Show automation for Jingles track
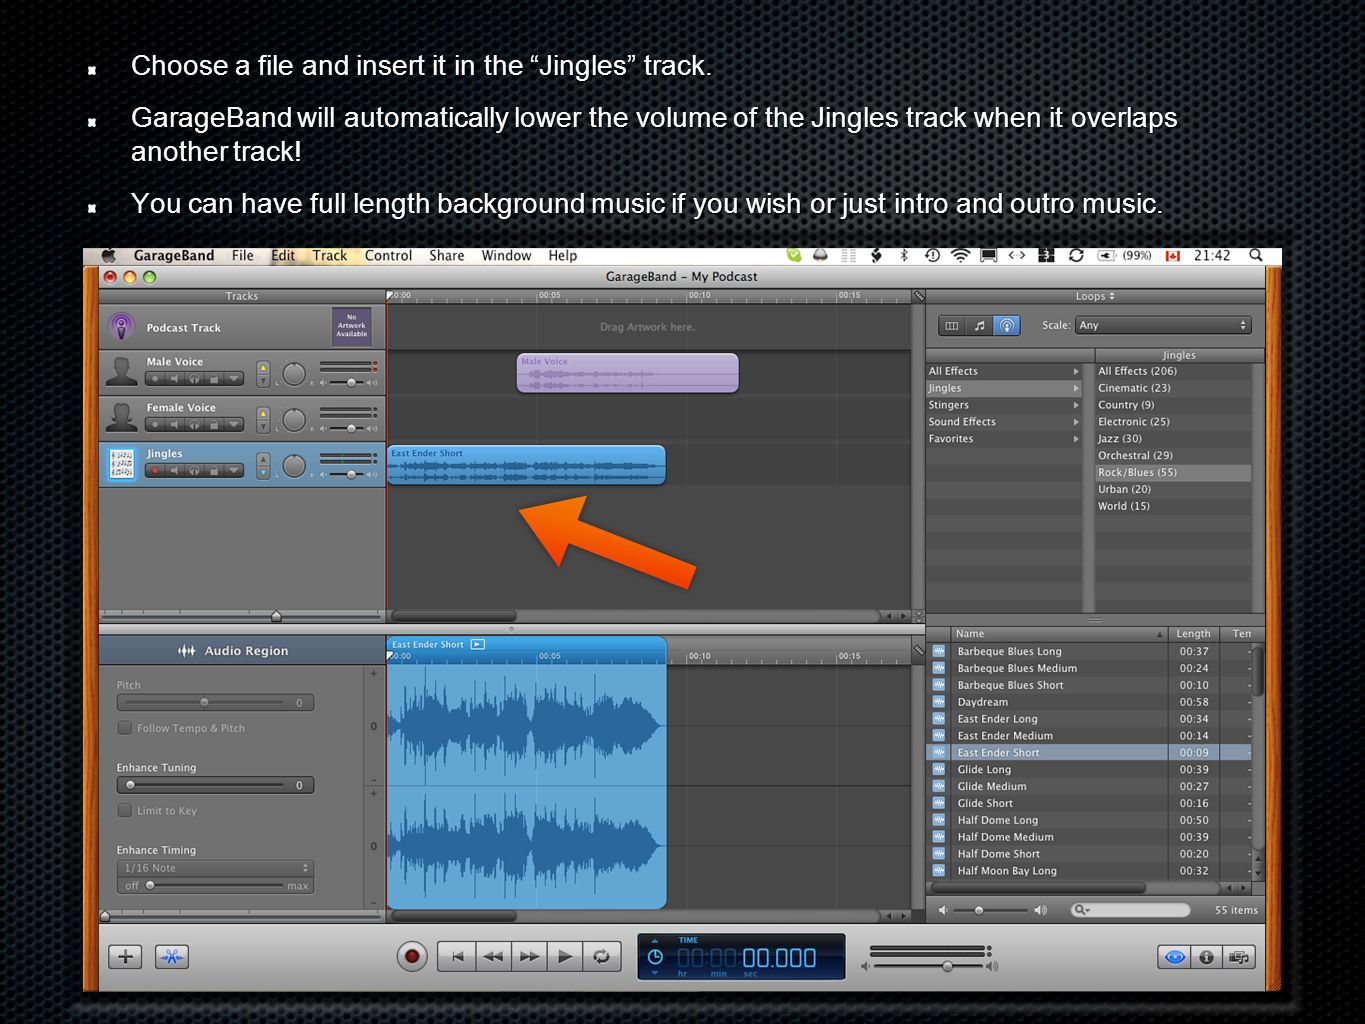Viewport: 1365px width, 1024px height. (x=233, y=470)
